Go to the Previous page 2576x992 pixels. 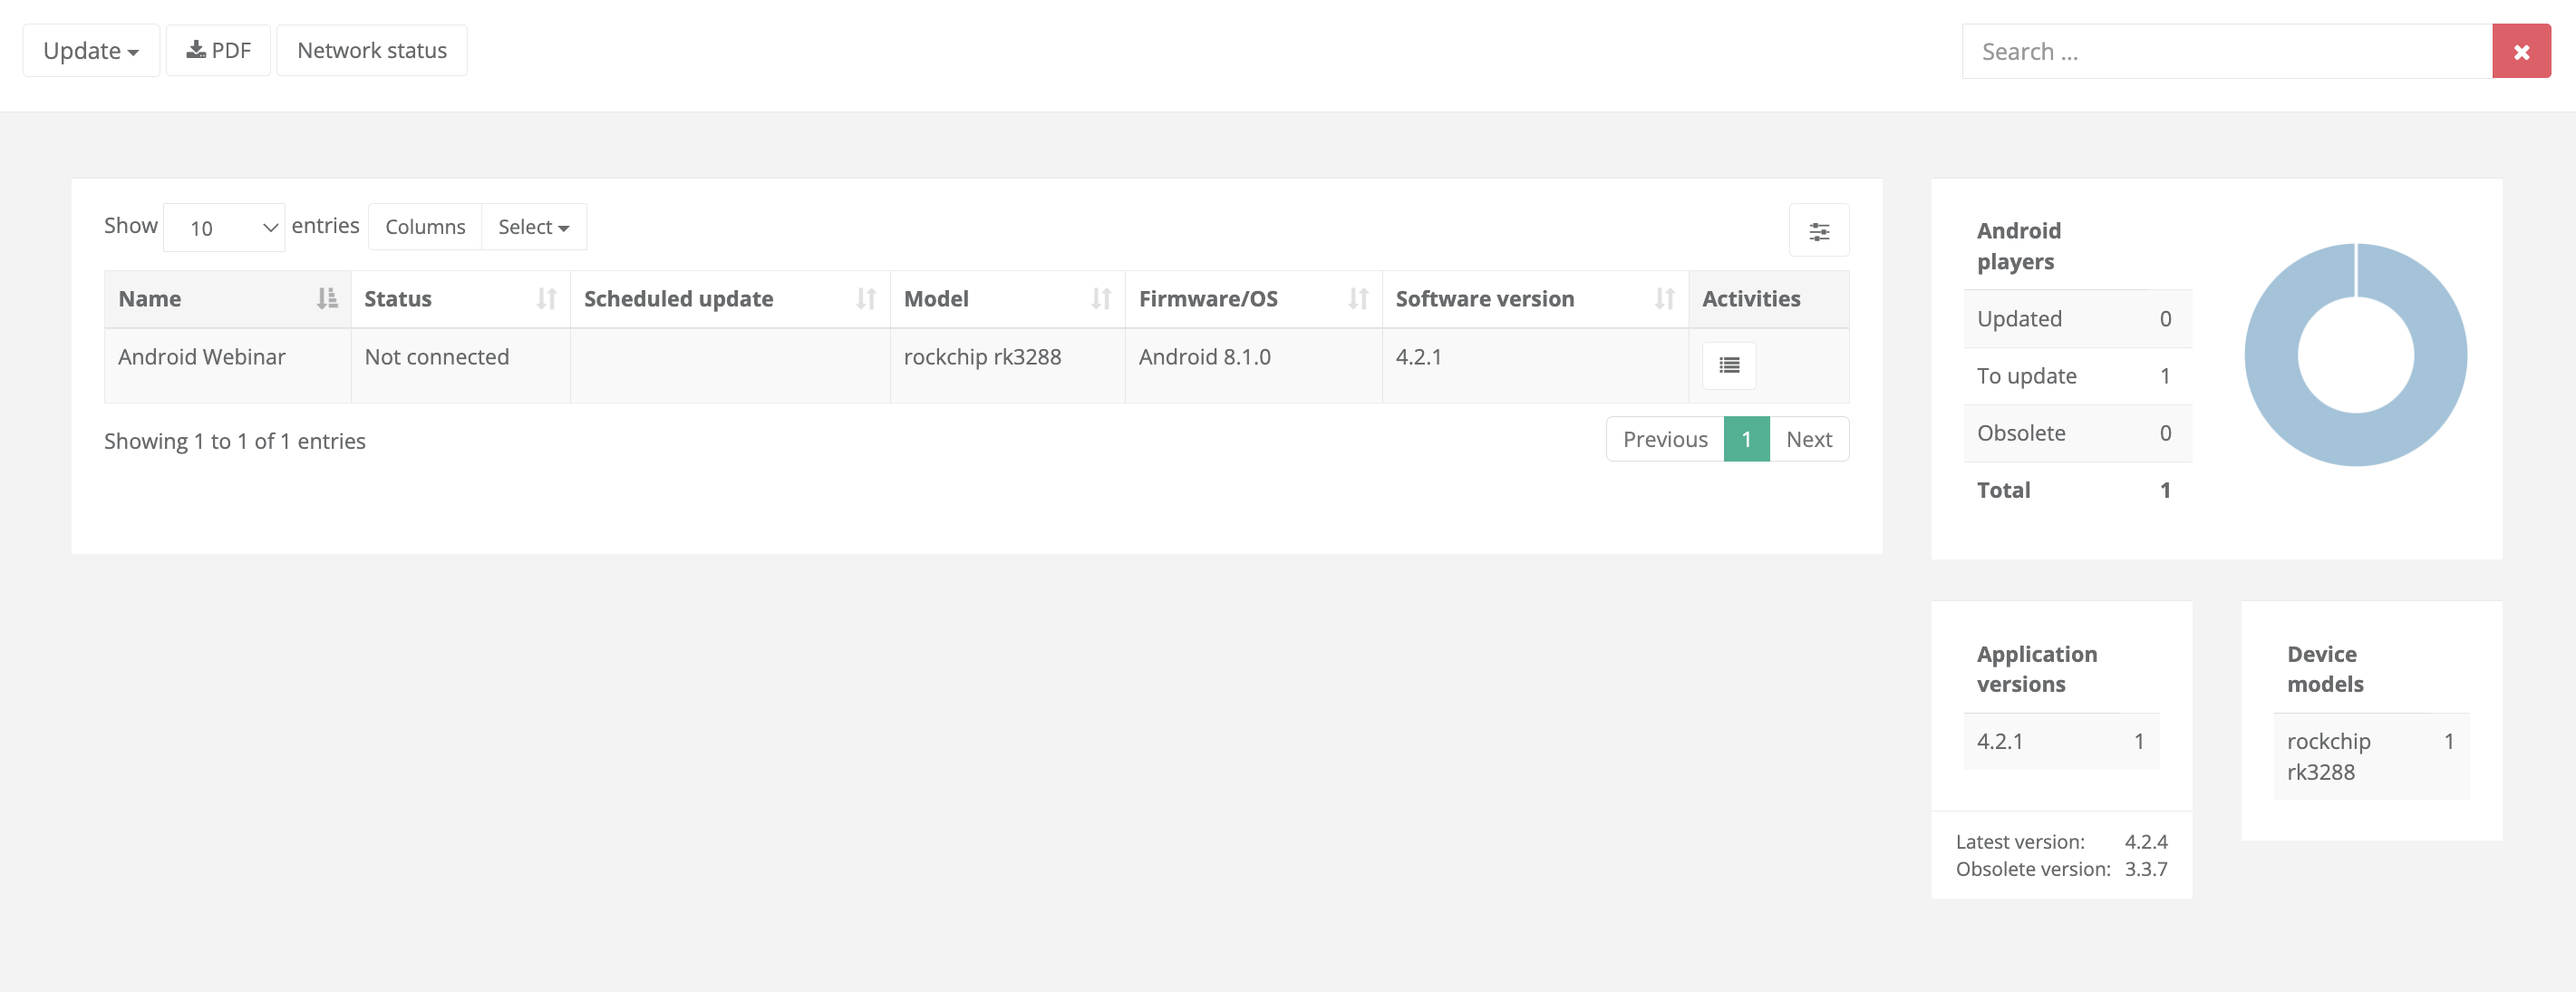[x=1664, y=439]
